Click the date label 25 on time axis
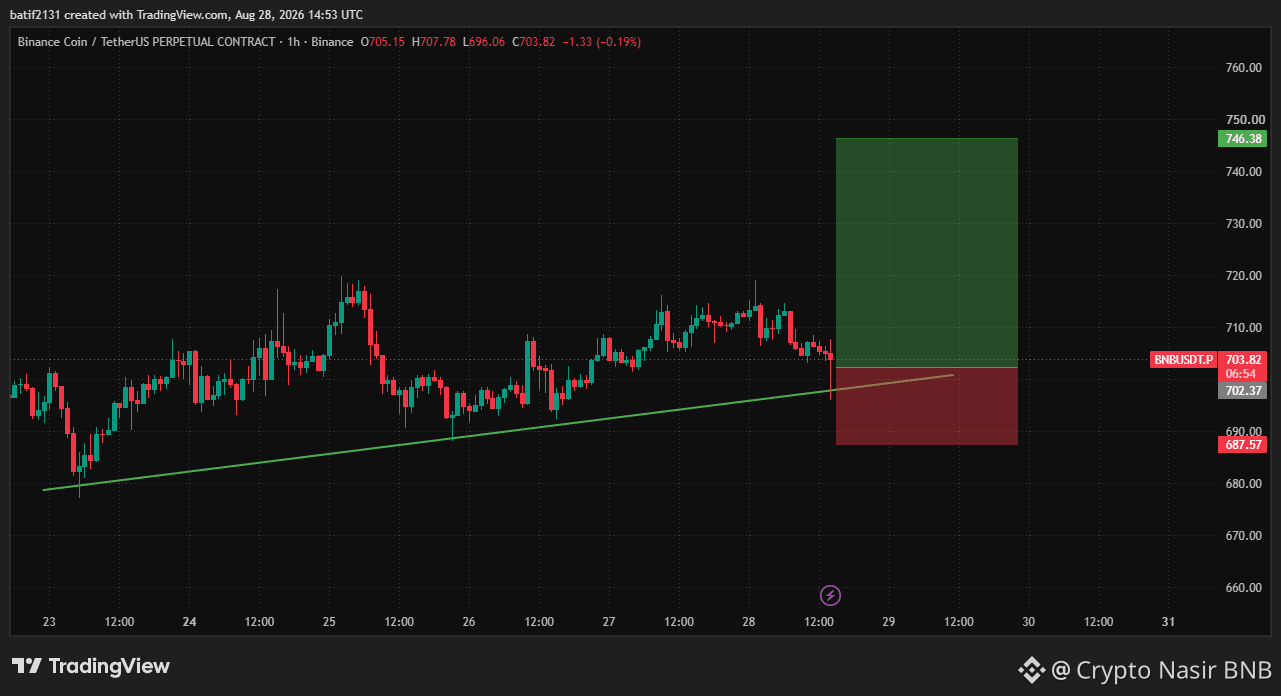 click(329, 622)
